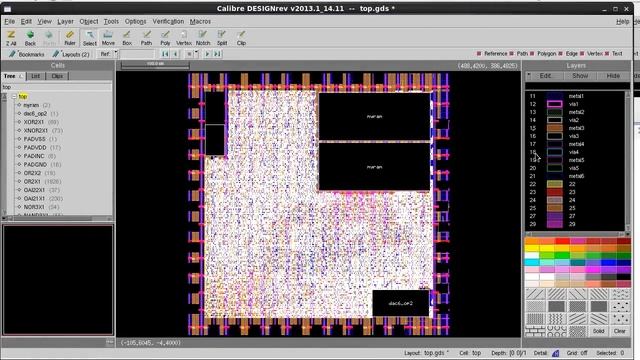This screenshot has width=640, height=360.
Task: Click the diagonal line fill pattern
Action: (535, 294)
